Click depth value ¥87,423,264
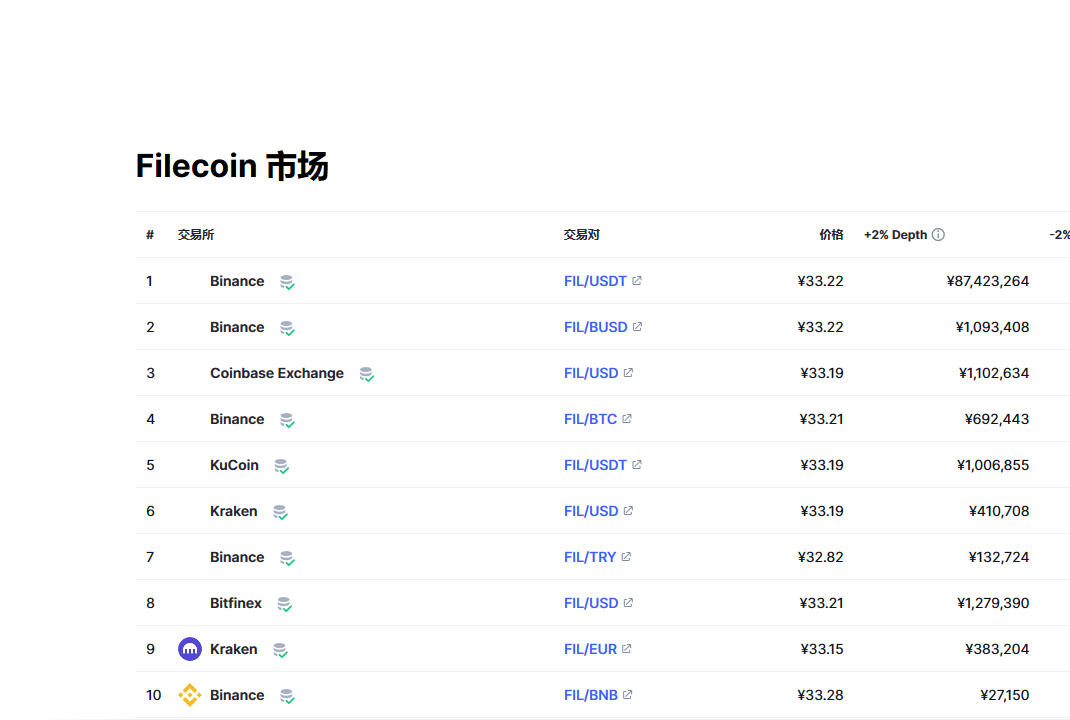 point(987,281)
